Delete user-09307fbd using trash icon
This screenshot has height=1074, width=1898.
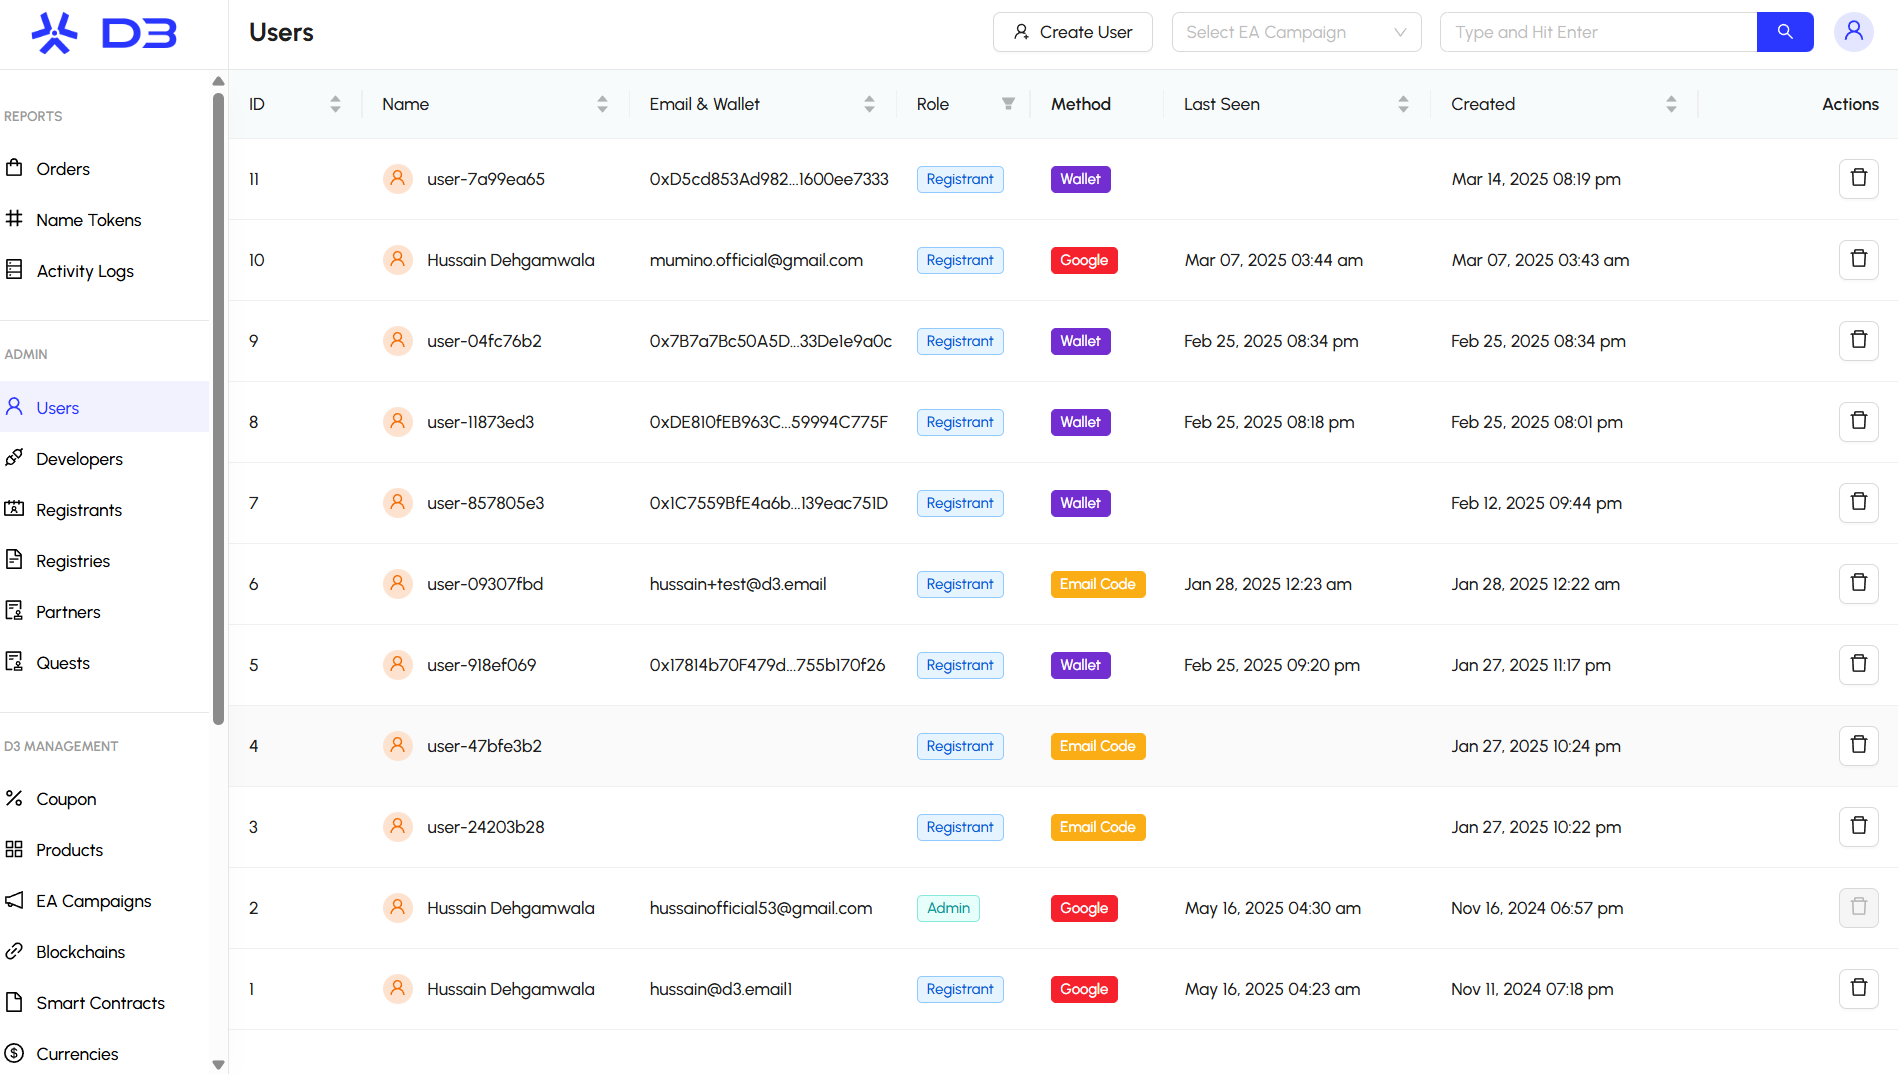click(x=1859, y=583)
